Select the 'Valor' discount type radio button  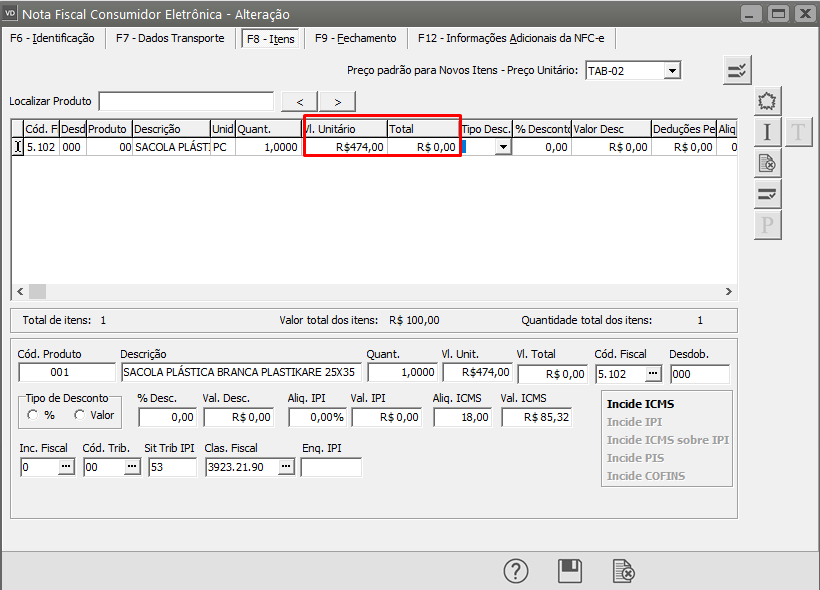pyautogui.click(x=80, y=414)
